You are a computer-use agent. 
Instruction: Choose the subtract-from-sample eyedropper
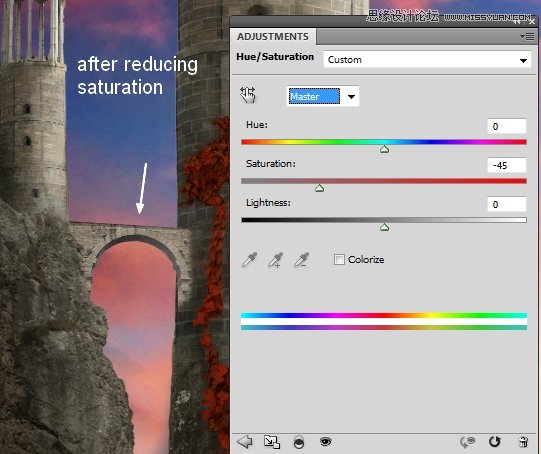tap(302, 260)
